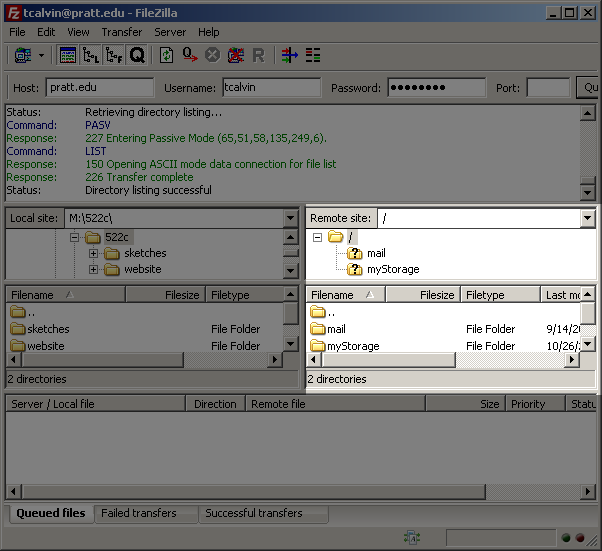Screen dimensions: 602x551
Task: Click the Process queue icon
Action: 190,55
